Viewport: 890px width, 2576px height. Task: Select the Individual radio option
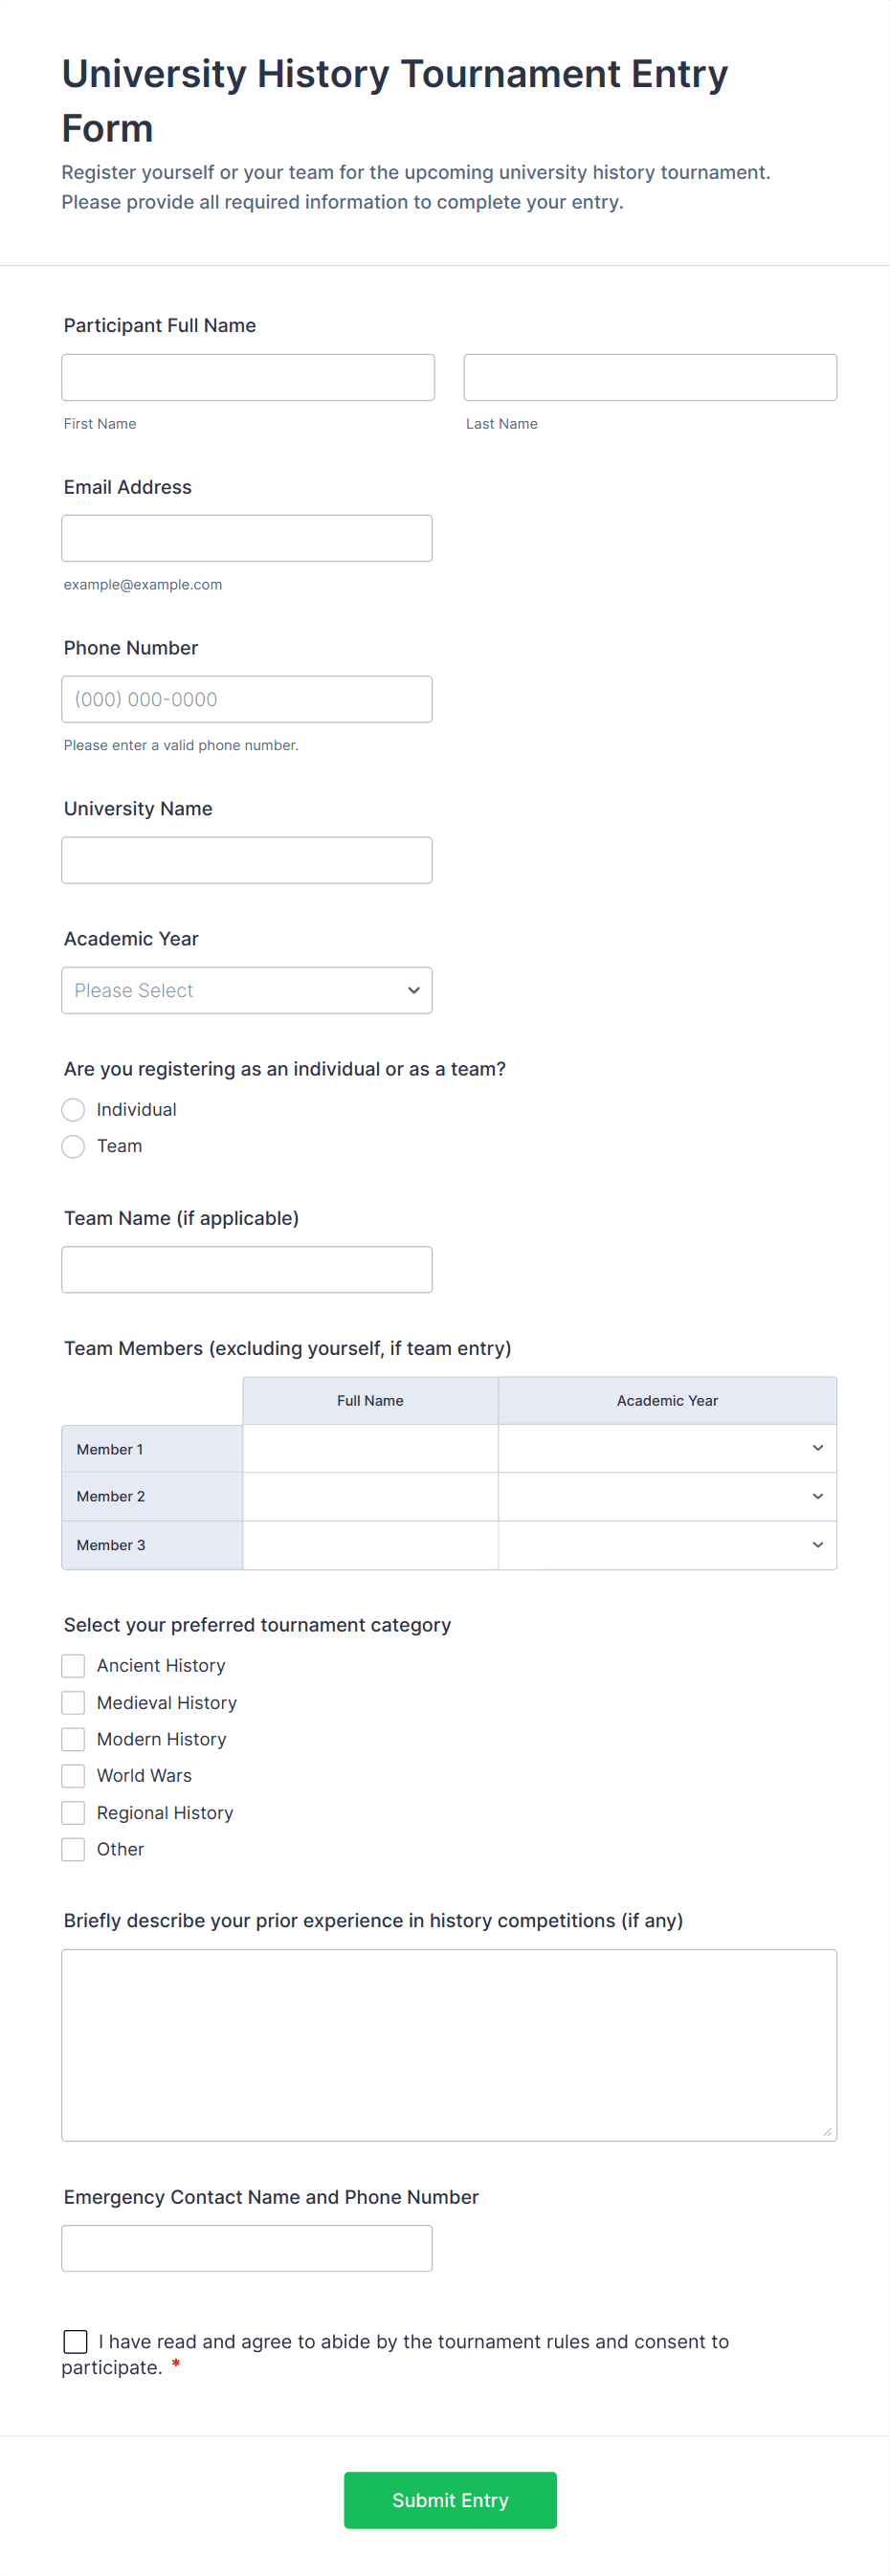pos(73,1110)
